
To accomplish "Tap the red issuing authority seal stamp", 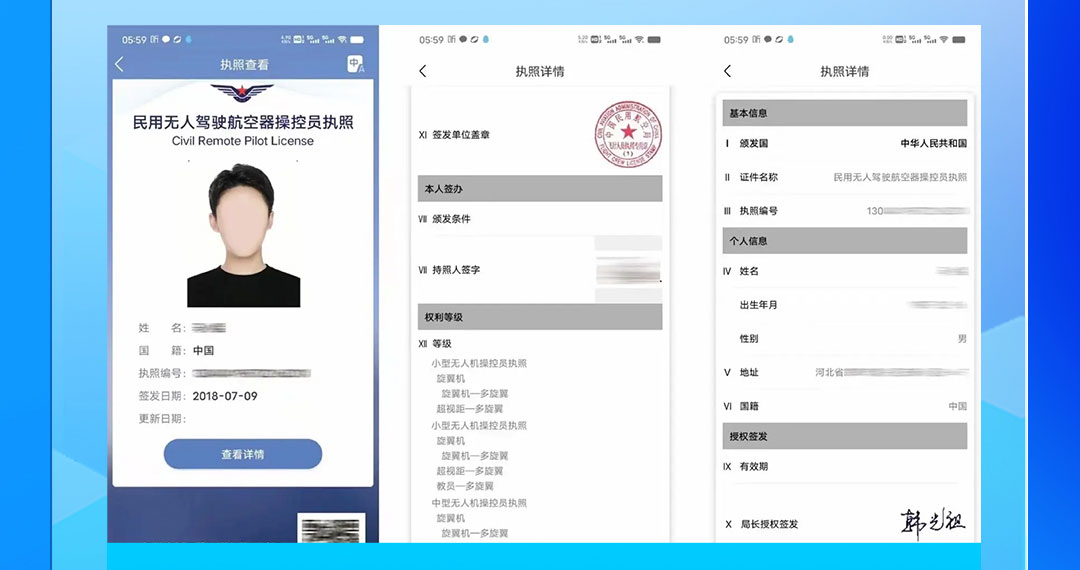I will [x=627, y=134].
